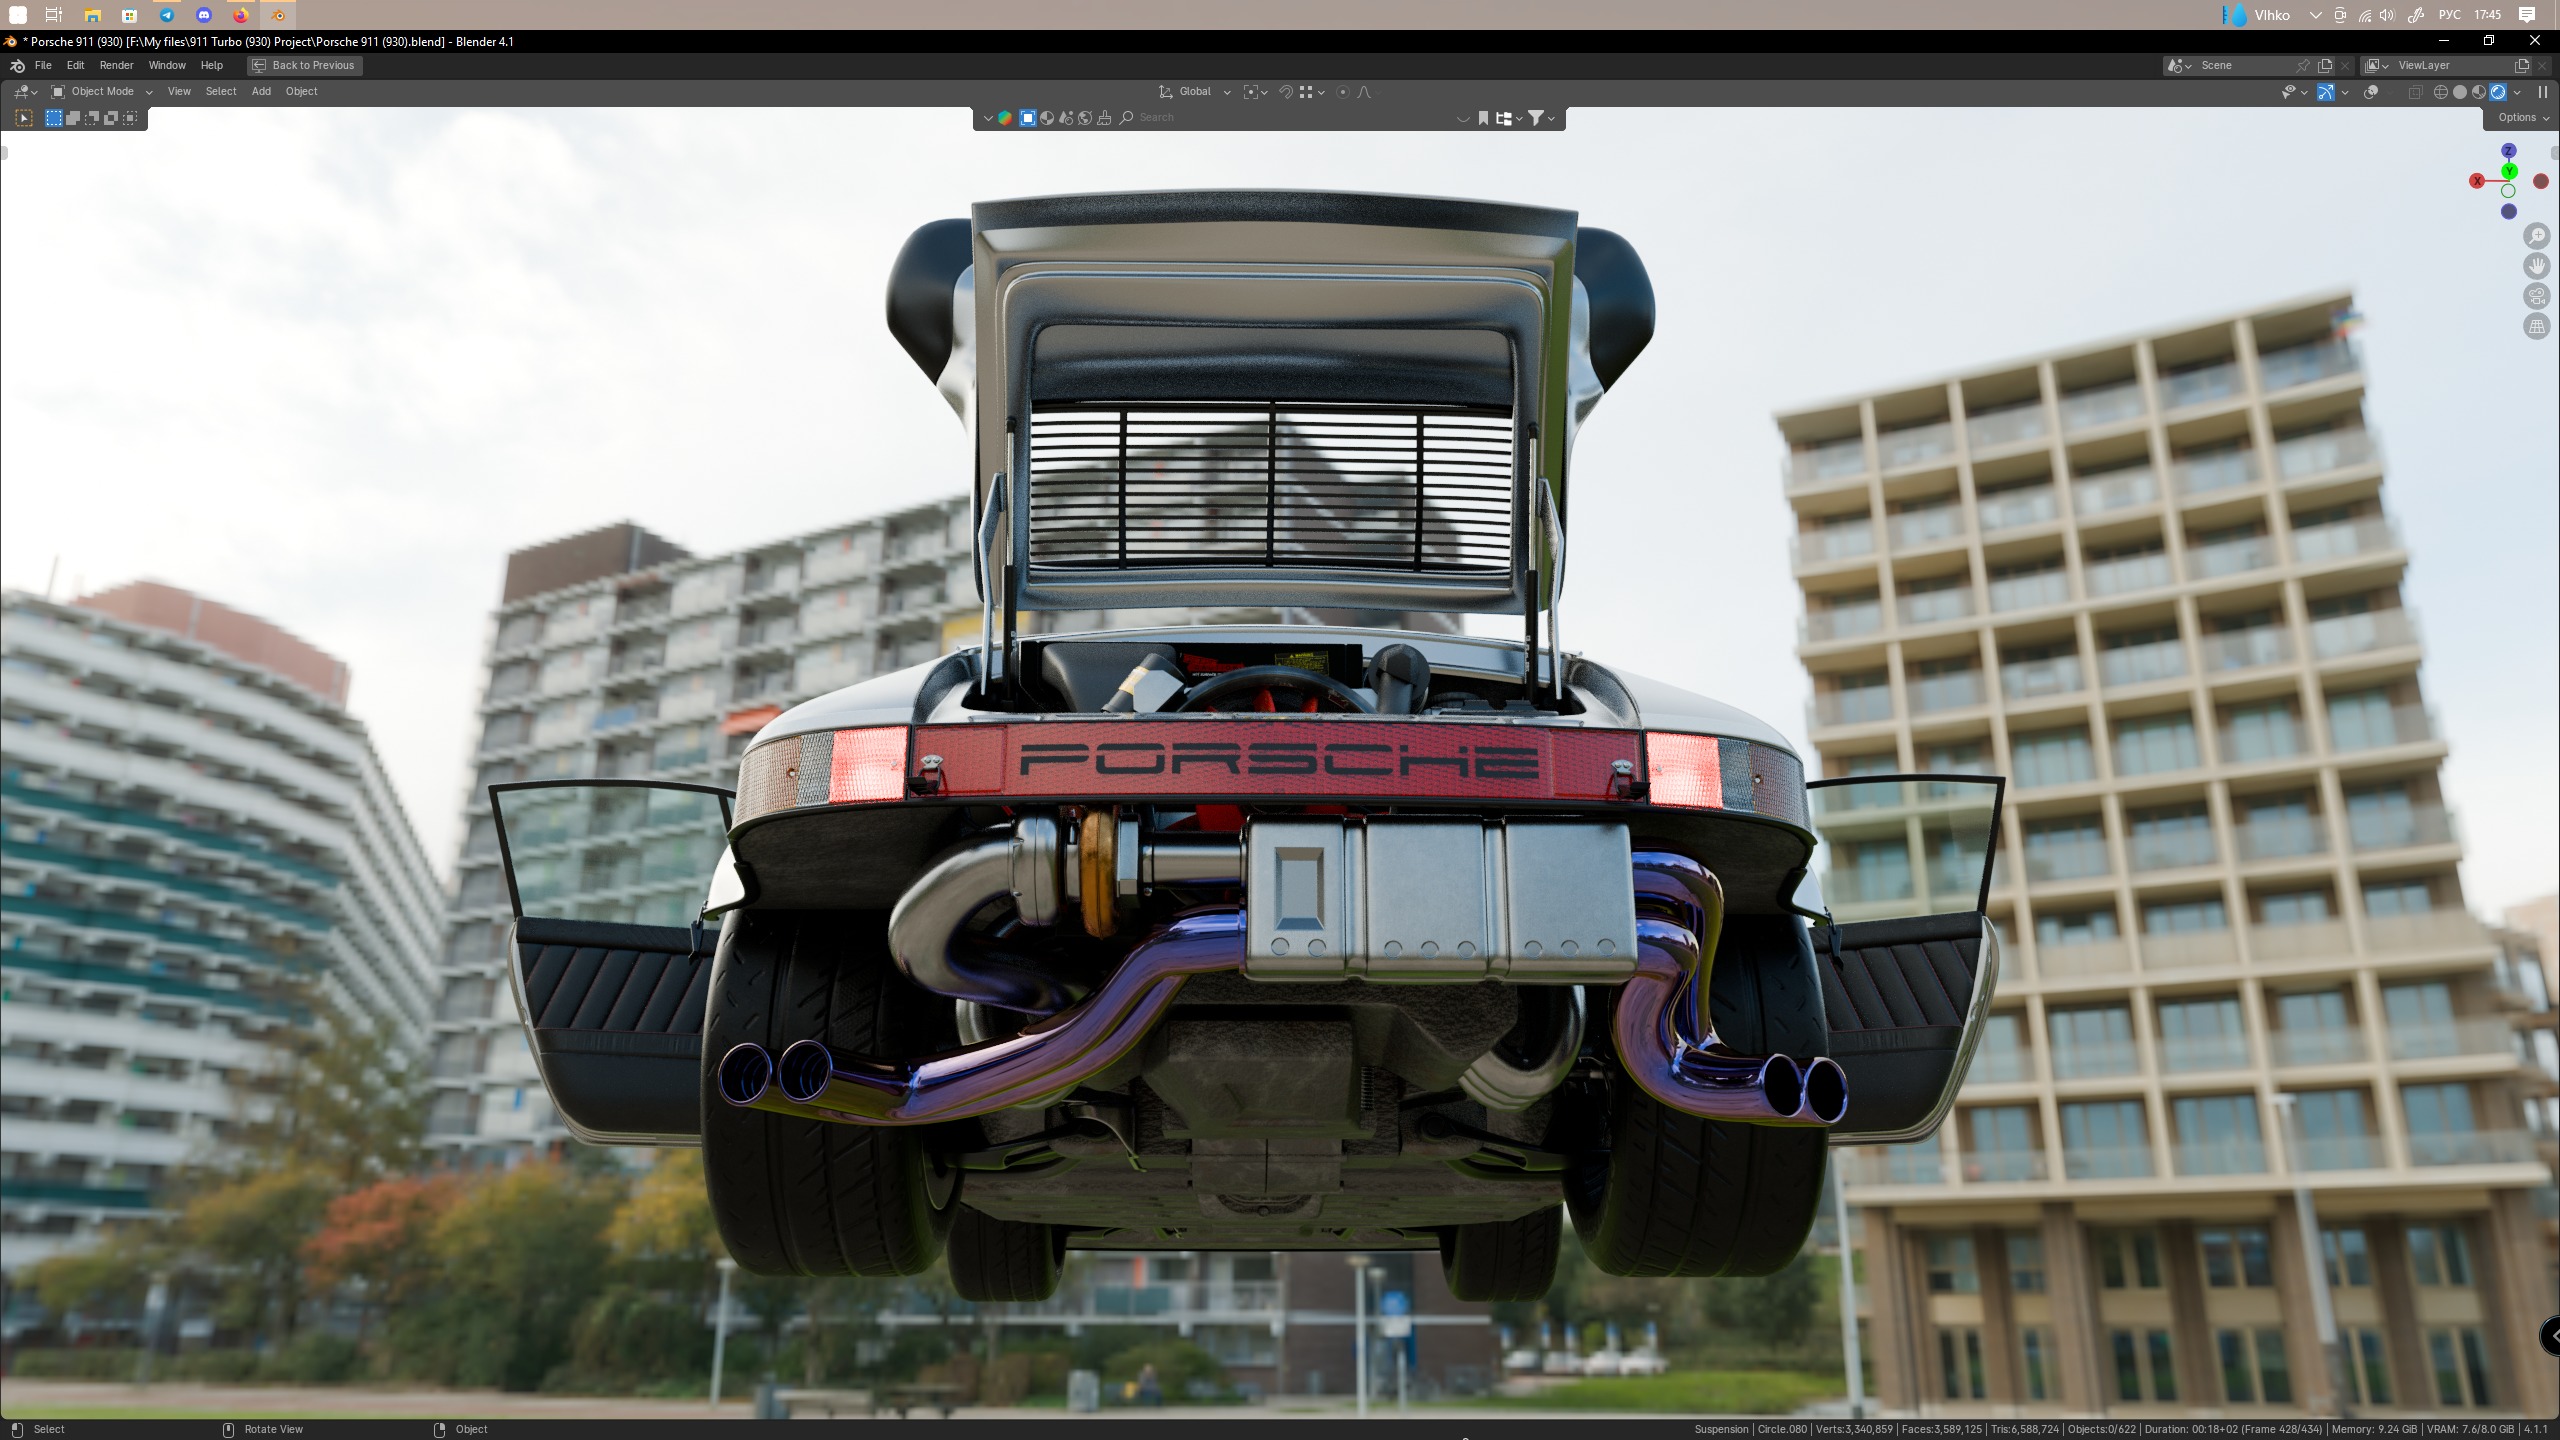2560x1440 pixels.
Task: Click the zoom view magnifier gizmo
Action: 2536,236
